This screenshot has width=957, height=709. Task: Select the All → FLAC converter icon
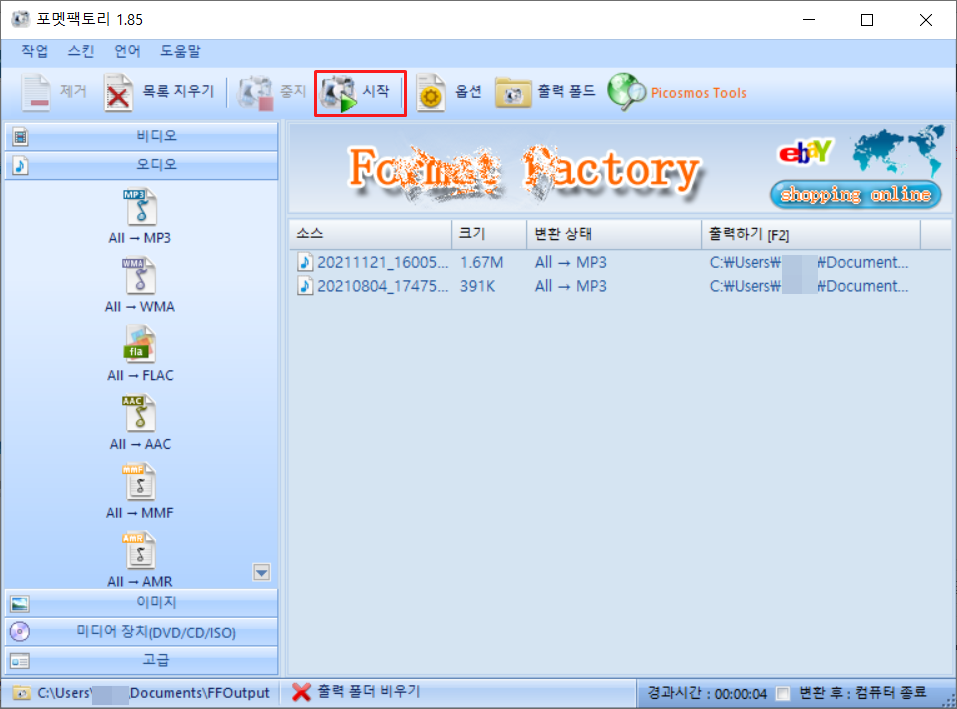pyautogui.click(x=140, y=344)
